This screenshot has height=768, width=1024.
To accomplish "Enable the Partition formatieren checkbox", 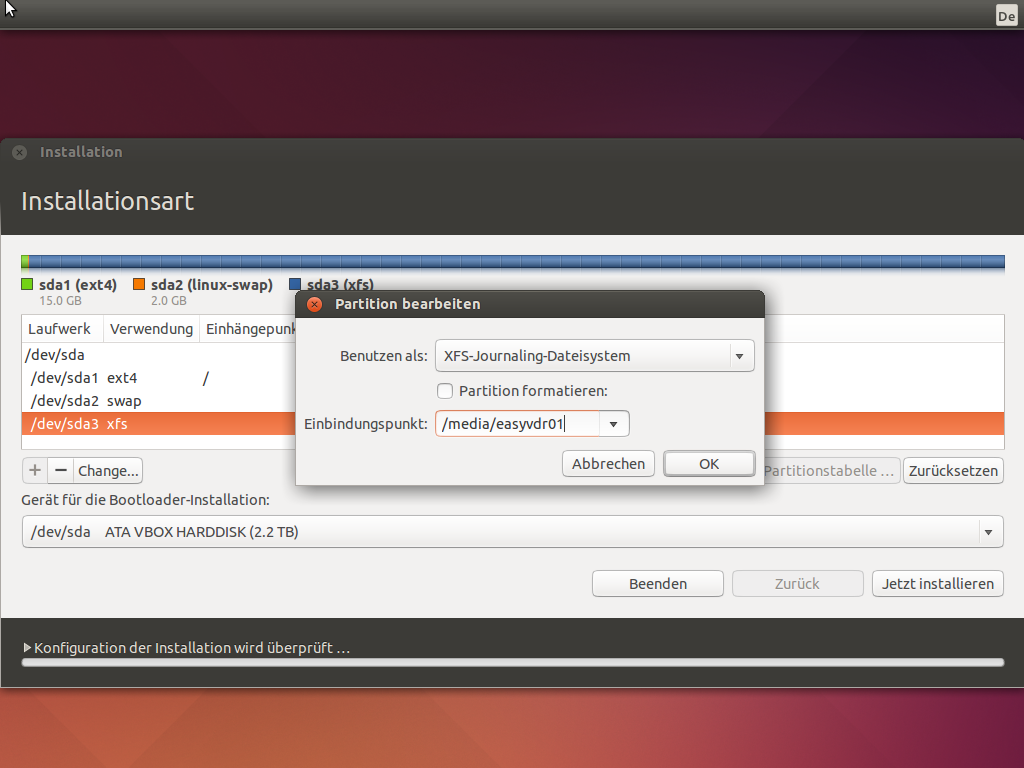I will 445,391.
